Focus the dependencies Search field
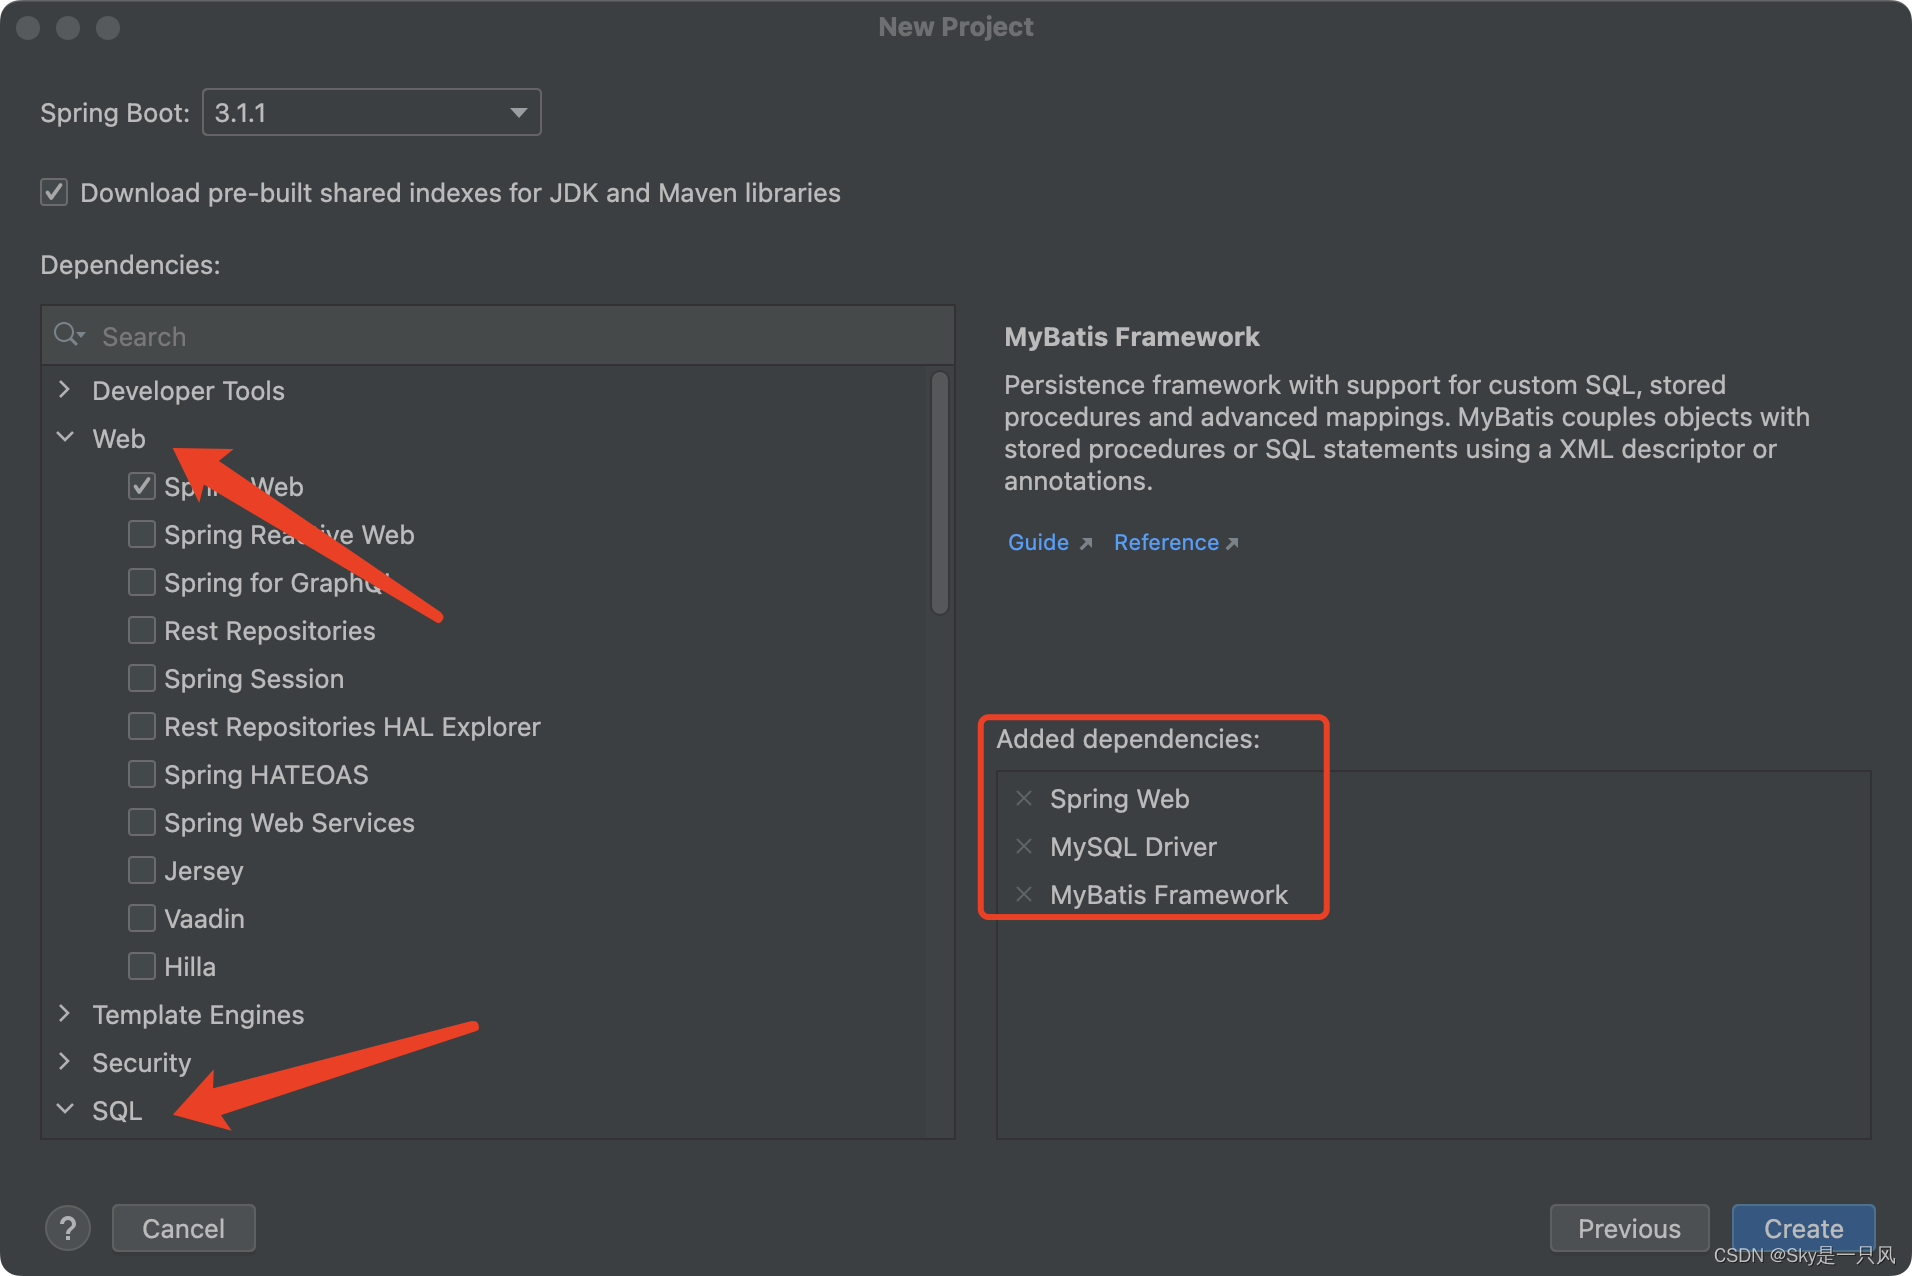The width and height of the screenshot is (1912, 1276). point(498,336)
